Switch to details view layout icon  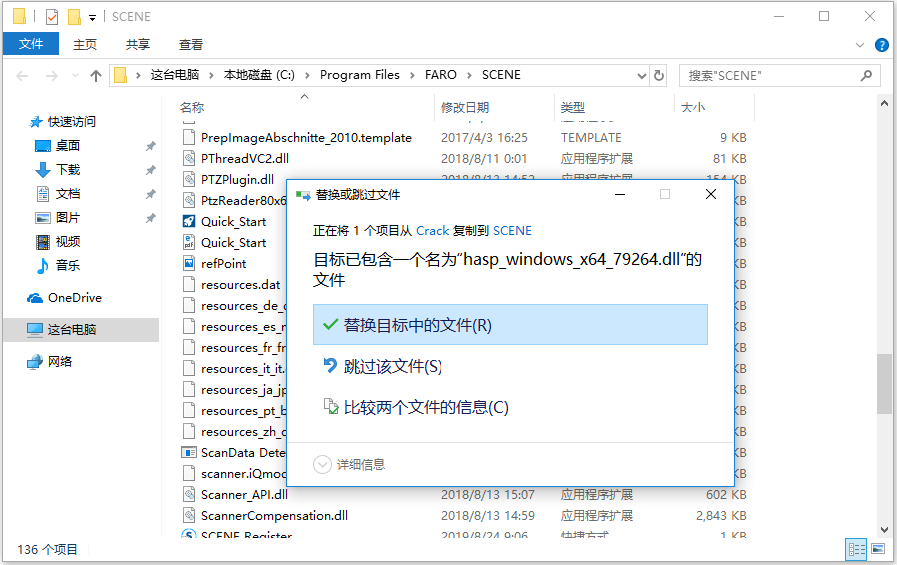(x=856, y=550)
